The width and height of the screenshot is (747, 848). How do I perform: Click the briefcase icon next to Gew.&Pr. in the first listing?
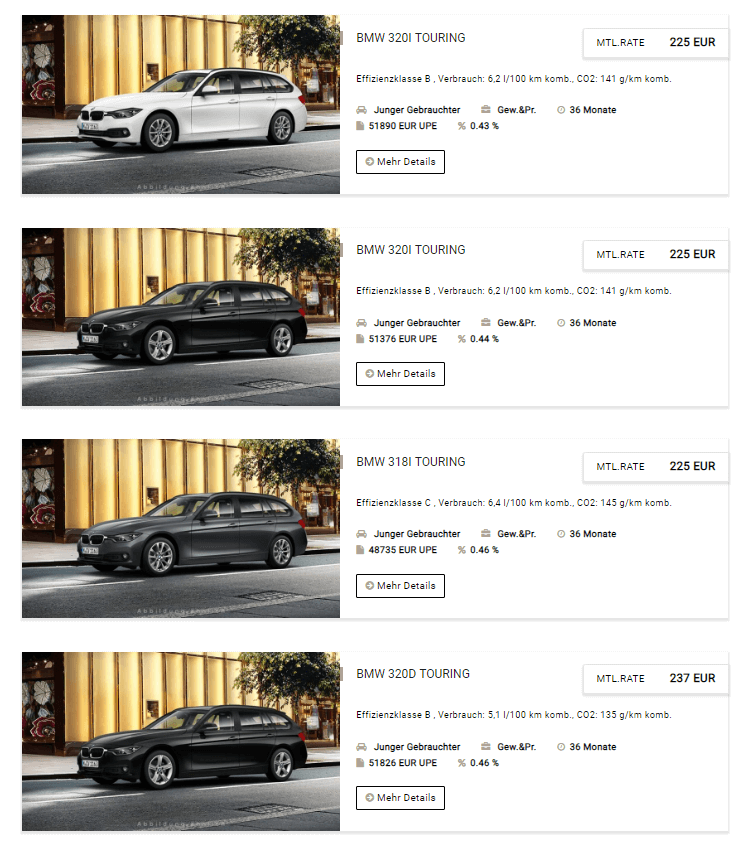click(486, 109)
